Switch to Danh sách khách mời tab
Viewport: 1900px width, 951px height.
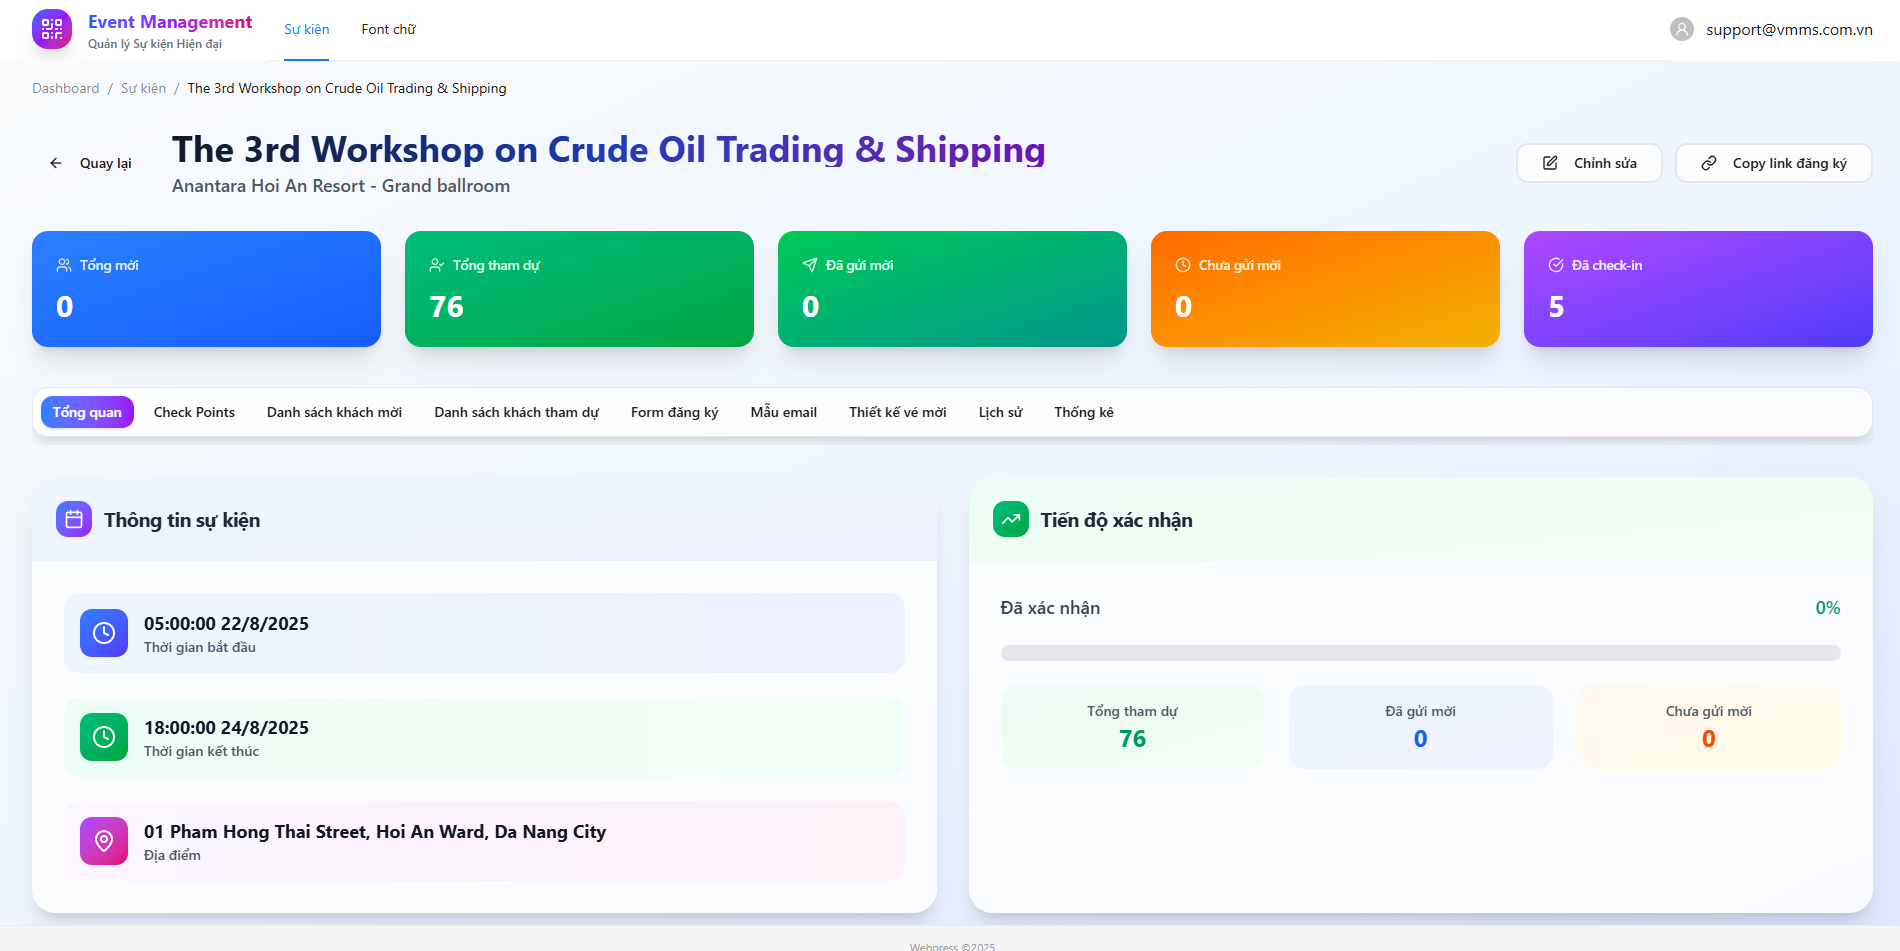pos(334,412)
